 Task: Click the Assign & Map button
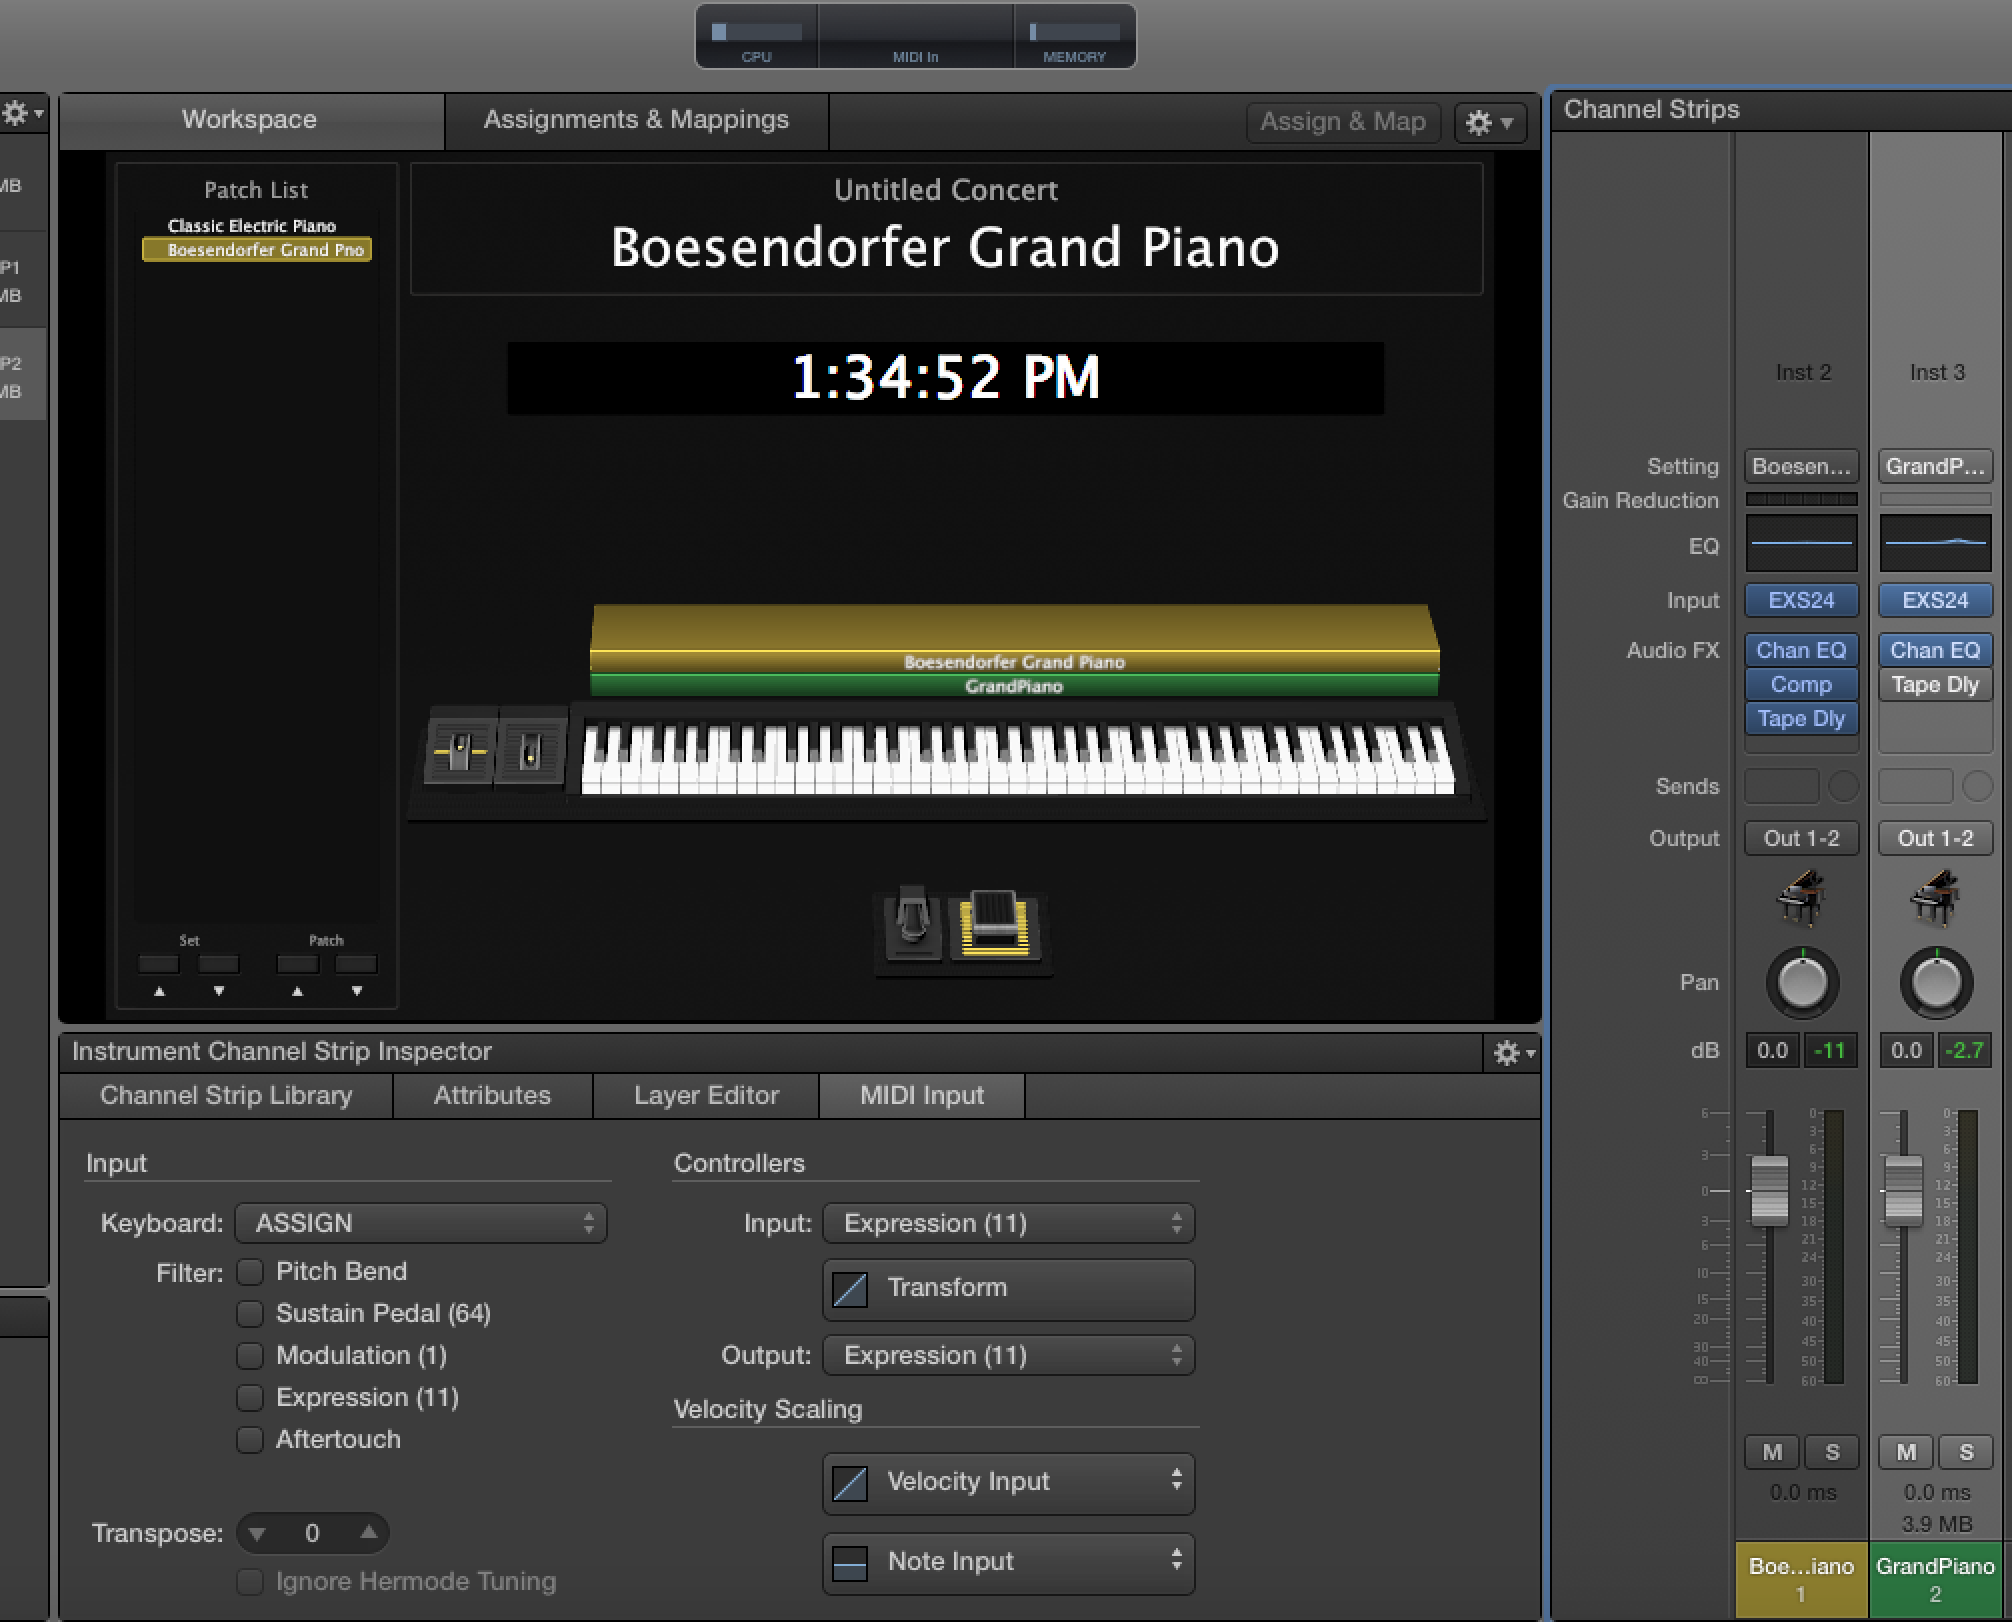[1343, 122]
